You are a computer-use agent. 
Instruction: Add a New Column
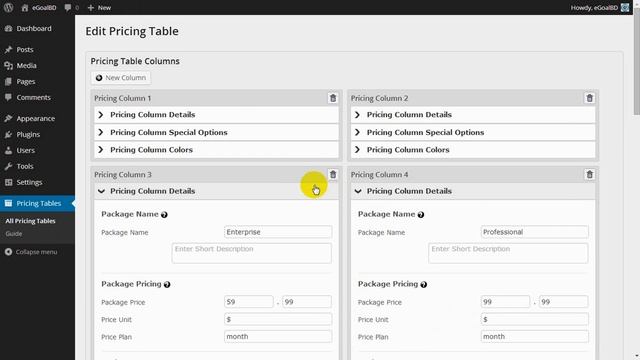[121, 78]
